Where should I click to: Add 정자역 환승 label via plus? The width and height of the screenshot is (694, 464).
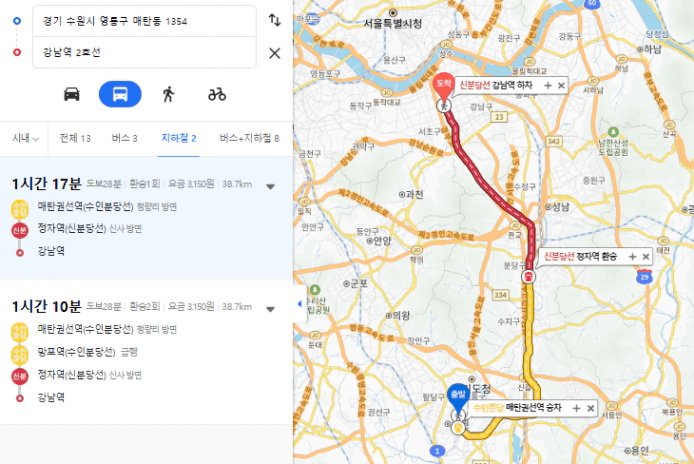[632, 256]
